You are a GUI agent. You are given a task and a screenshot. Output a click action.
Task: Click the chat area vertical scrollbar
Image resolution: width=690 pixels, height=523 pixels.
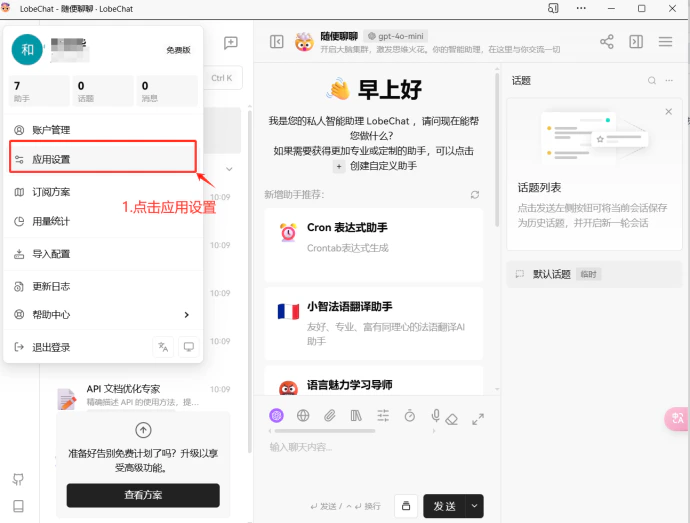pyautogui.click(x=497, y=150)
